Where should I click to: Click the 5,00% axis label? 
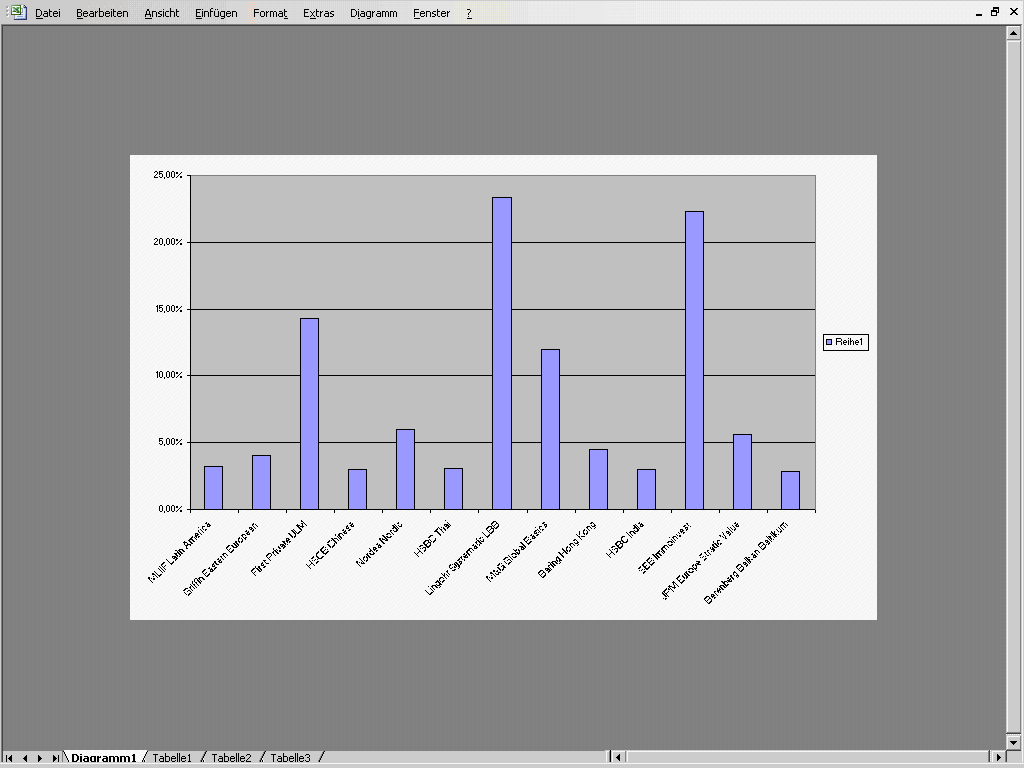point(170,442)
